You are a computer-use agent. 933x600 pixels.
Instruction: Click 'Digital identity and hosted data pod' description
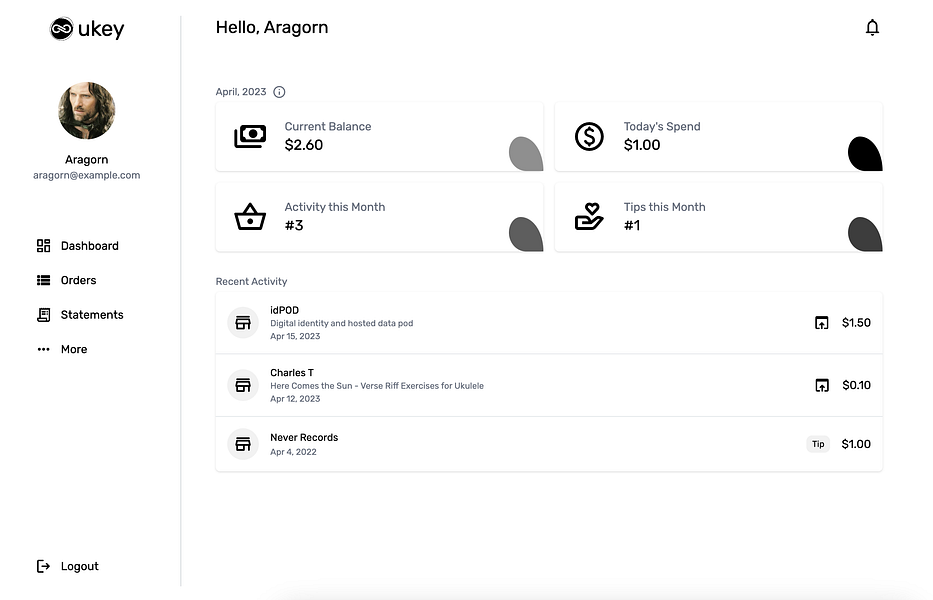pos(342,323)
